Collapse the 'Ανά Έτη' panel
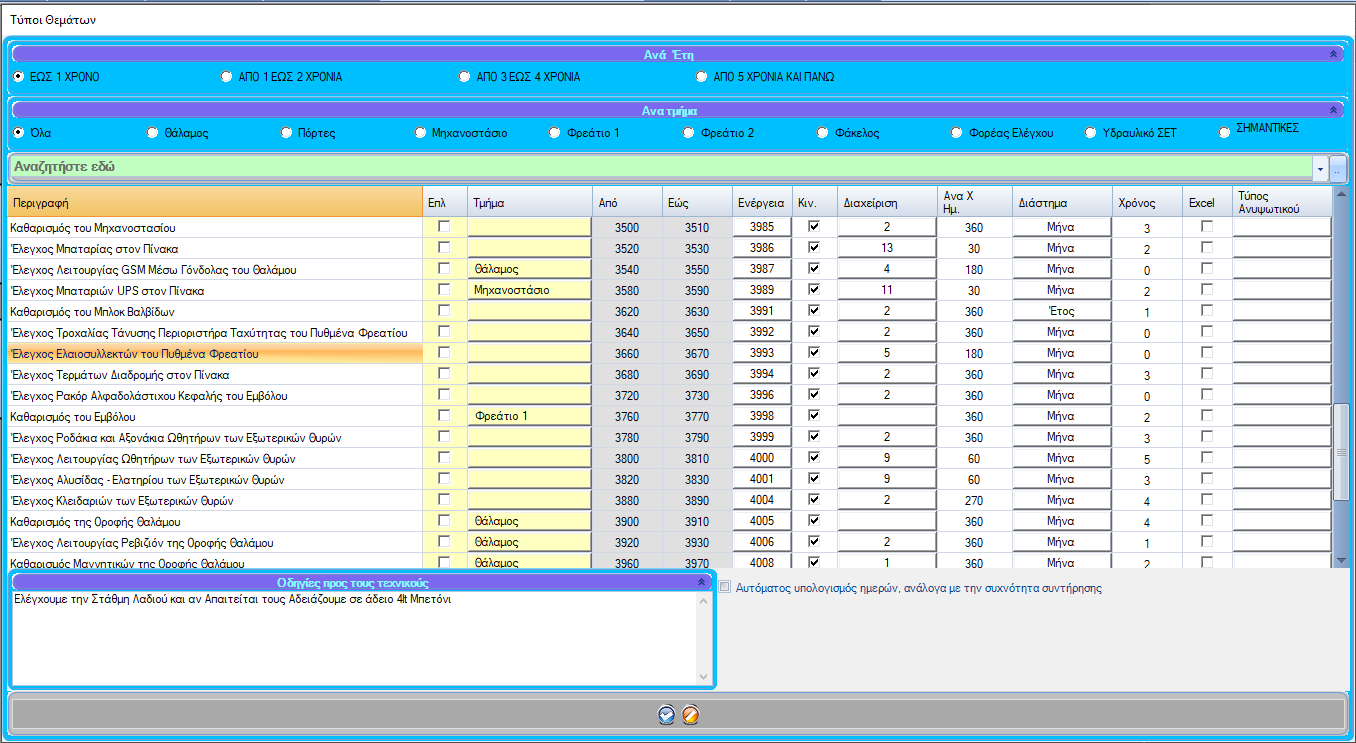Viewport: 1356px width, 743px height. (1331, 54)
